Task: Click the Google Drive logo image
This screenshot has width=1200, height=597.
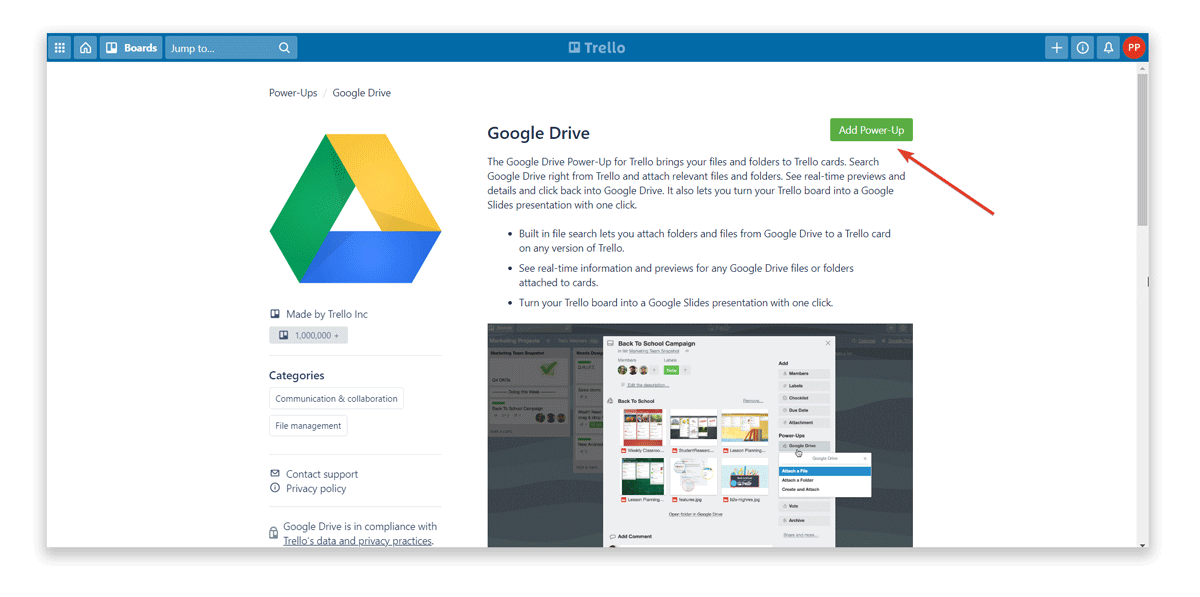Action: point(355,208)
